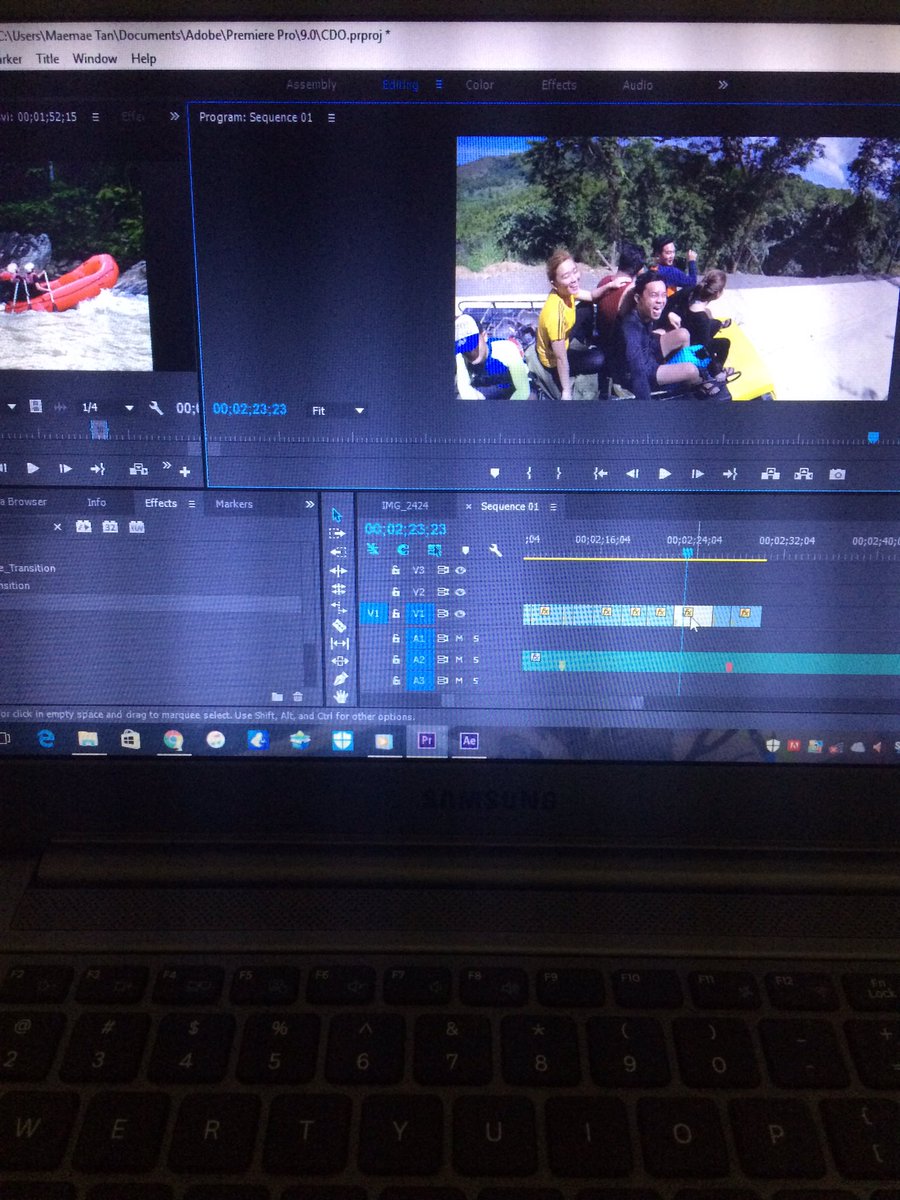Click the Lift button in Program monitor
900x1200 pixels.
point(770,474)
